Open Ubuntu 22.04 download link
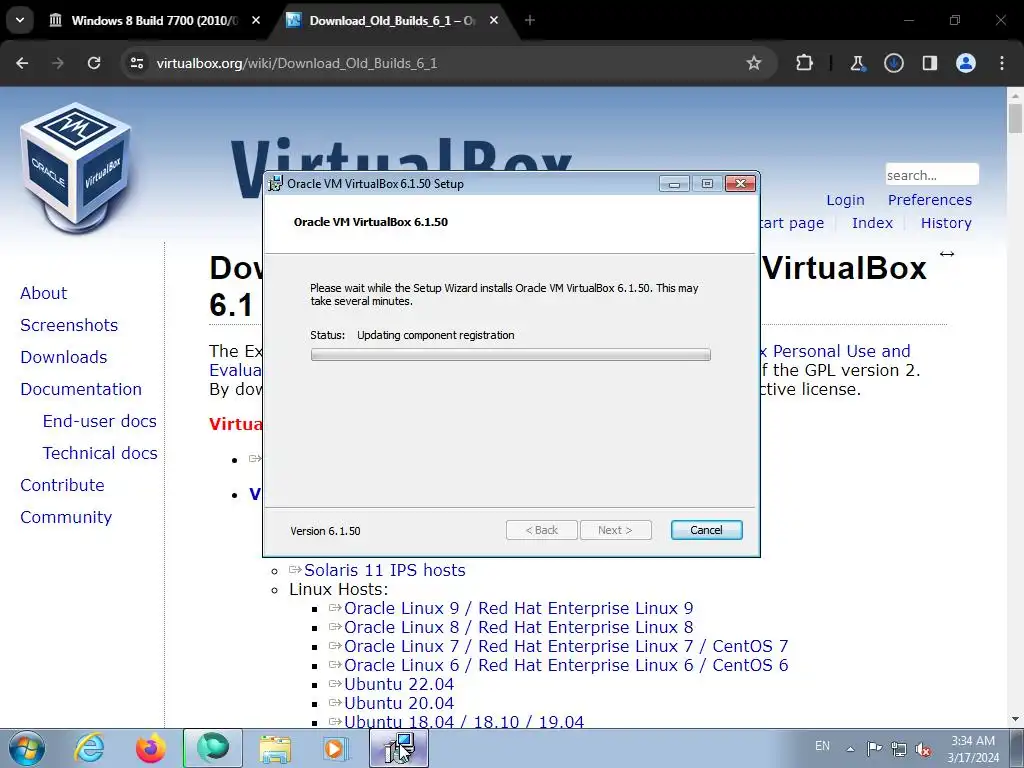This screenshot has width=1024, height=768. [x=399, y=684]
